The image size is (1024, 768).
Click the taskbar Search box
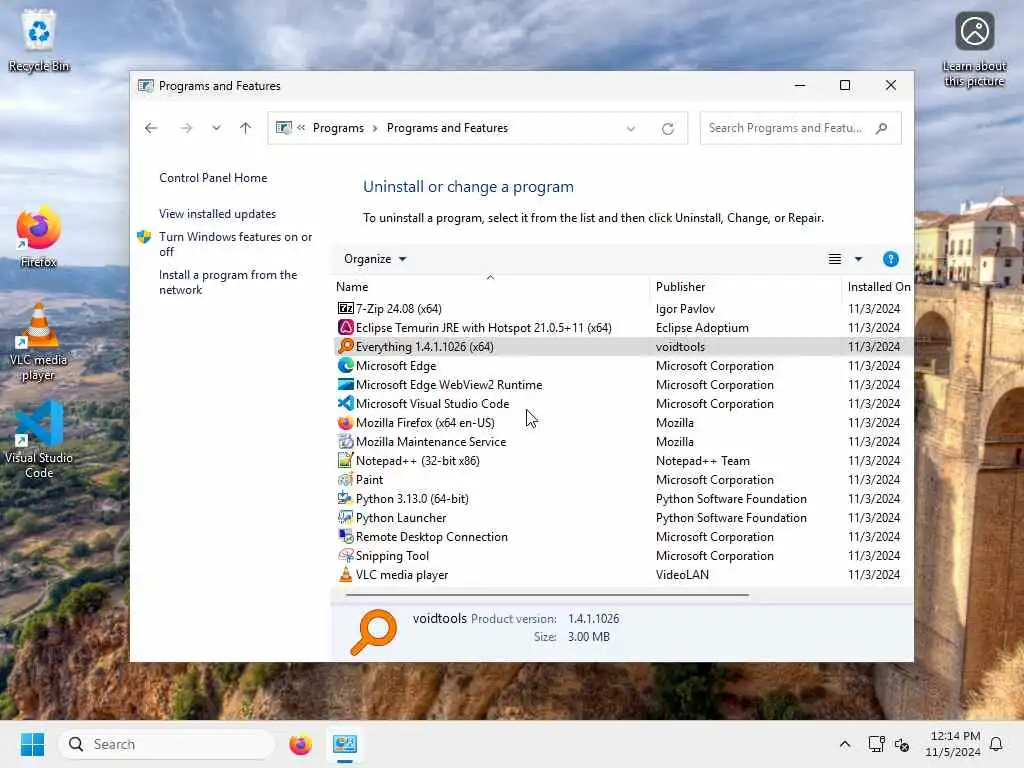167,744
